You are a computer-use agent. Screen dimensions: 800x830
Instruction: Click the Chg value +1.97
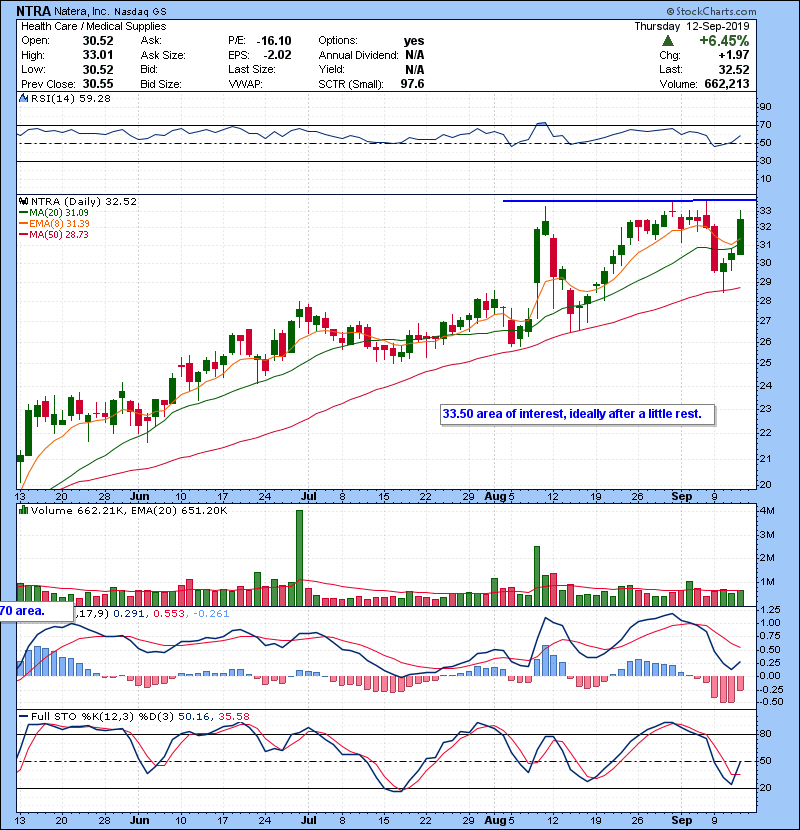point(734,55)
